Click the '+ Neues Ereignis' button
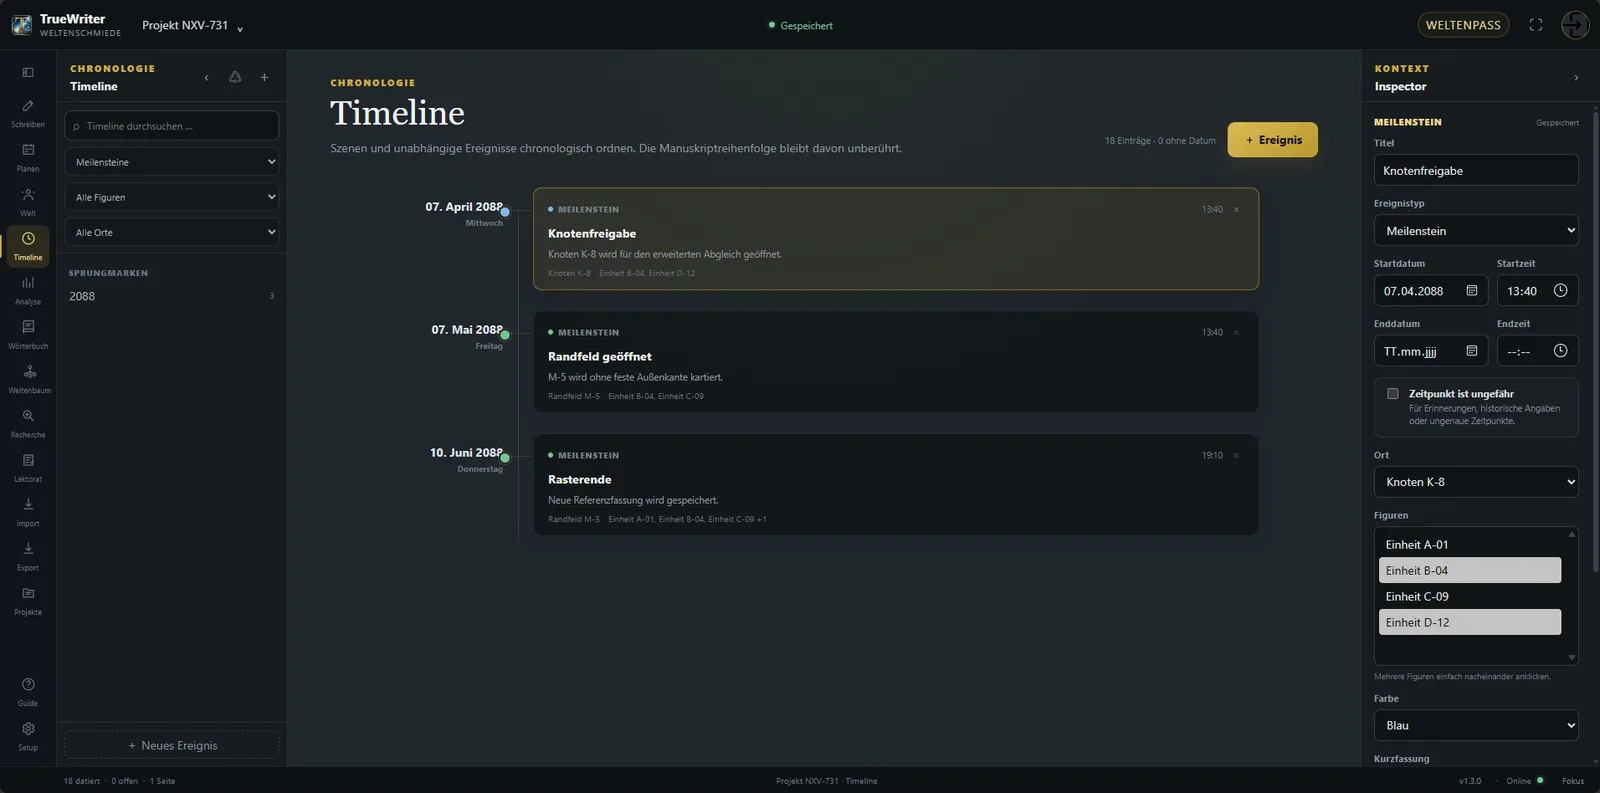The image size is (1600, 793). [x=172, y=745]
